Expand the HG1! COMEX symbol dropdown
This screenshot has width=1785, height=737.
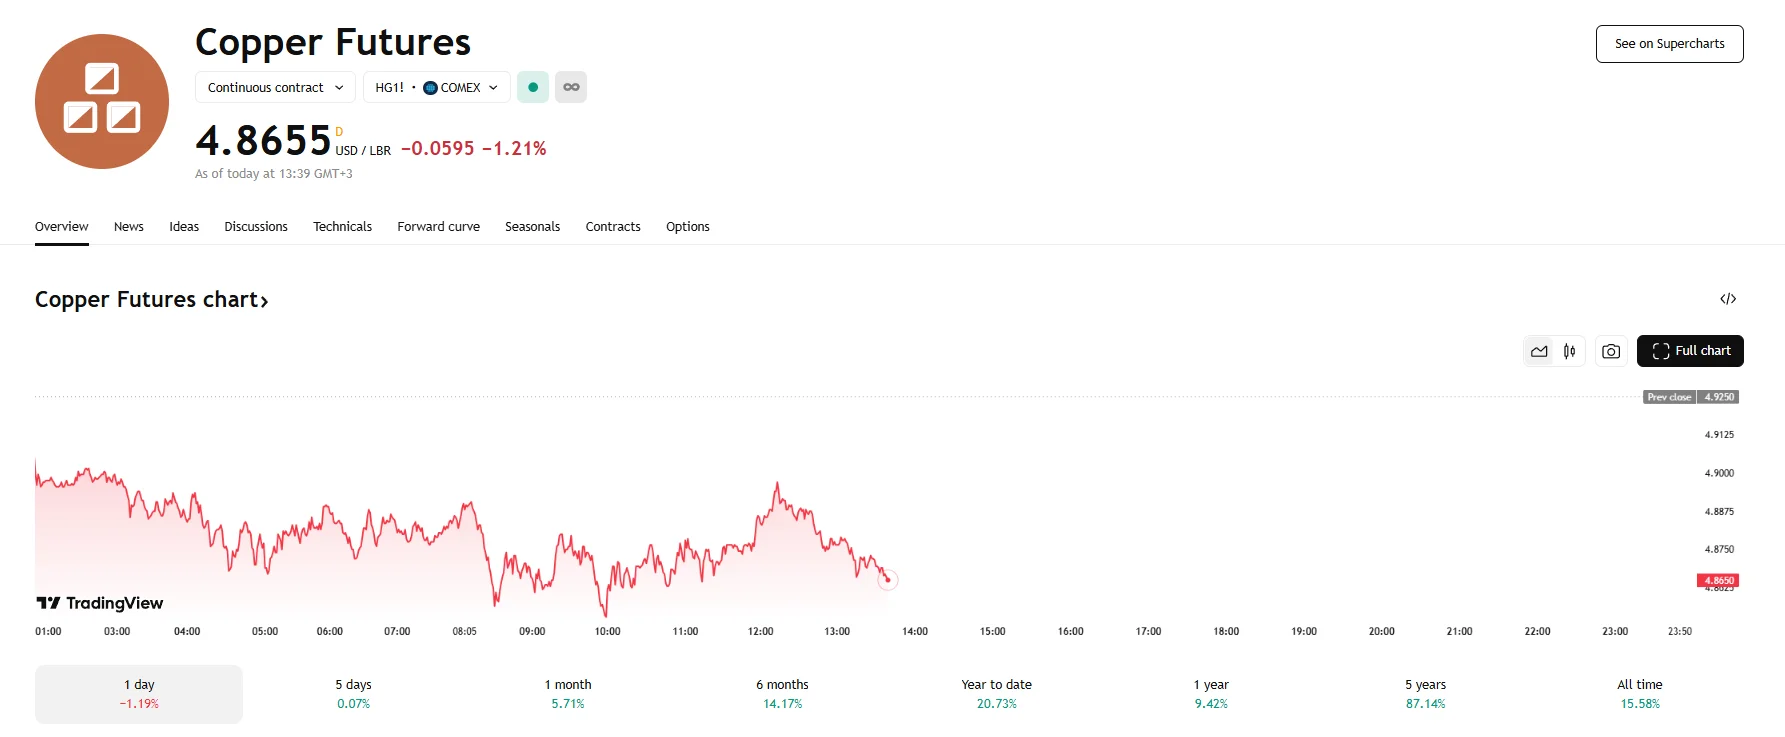(436, 87)
